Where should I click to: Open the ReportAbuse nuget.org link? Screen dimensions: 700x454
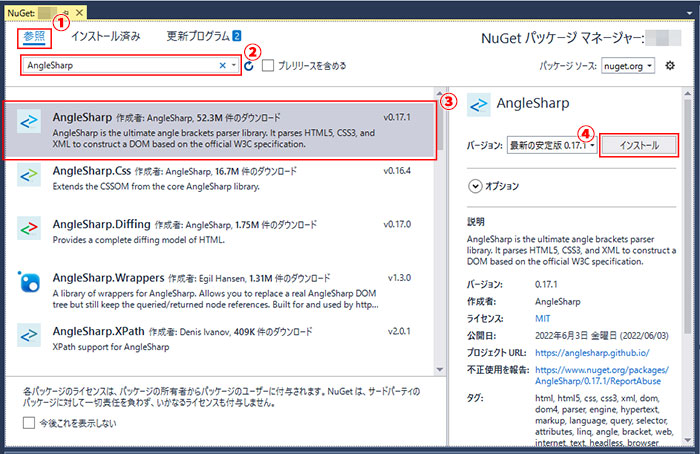(601, 375)
